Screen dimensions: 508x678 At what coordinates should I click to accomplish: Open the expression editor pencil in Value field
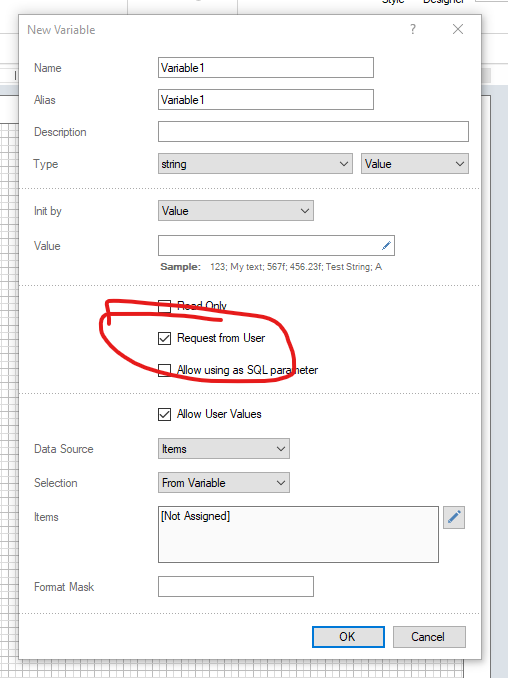(386, 246)
